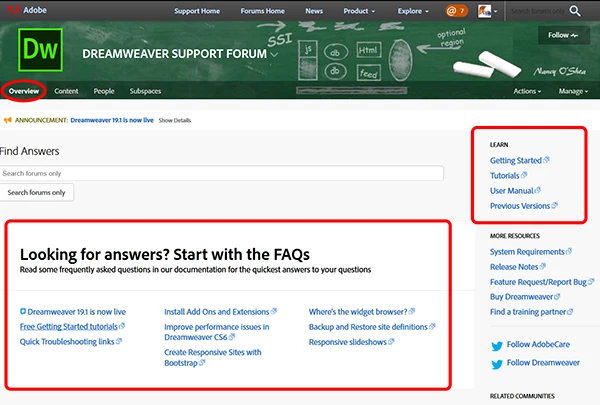Open the System Requirements link
Image resolution: width=600 pixels, height=405 pixels.
pyautogui.click(x=527, y=251)
